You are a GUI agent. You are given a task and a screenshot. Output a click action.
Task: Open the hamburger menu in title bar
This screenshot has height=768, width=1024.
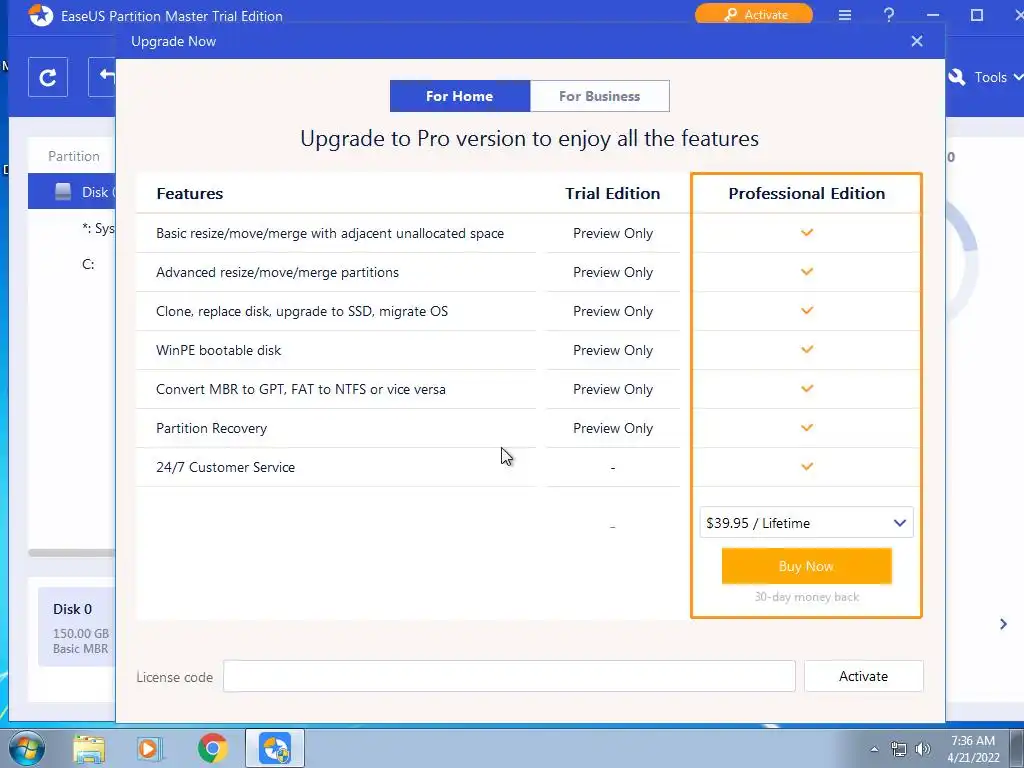844,15
